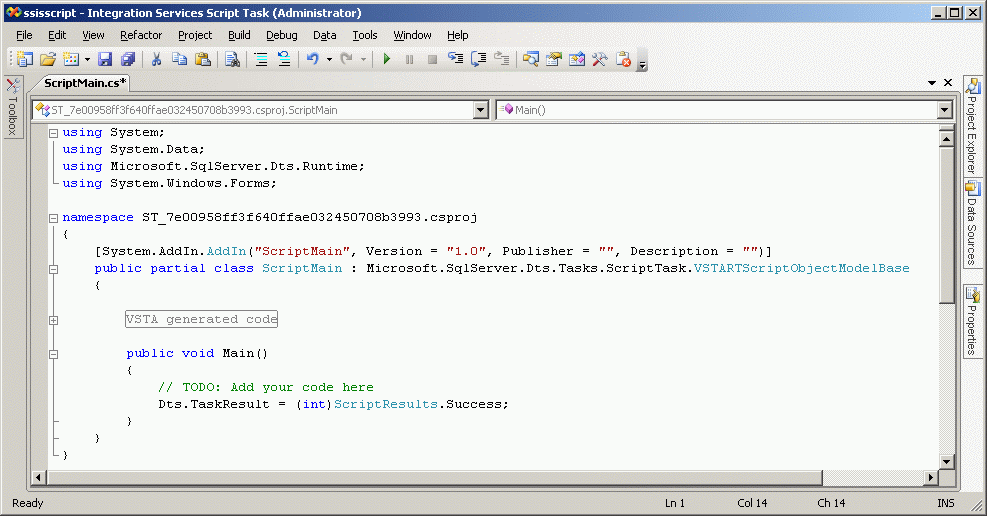Click the New Project toolbar icon
The width and height of the screenshot is (987, 516).
pos(25,59)
